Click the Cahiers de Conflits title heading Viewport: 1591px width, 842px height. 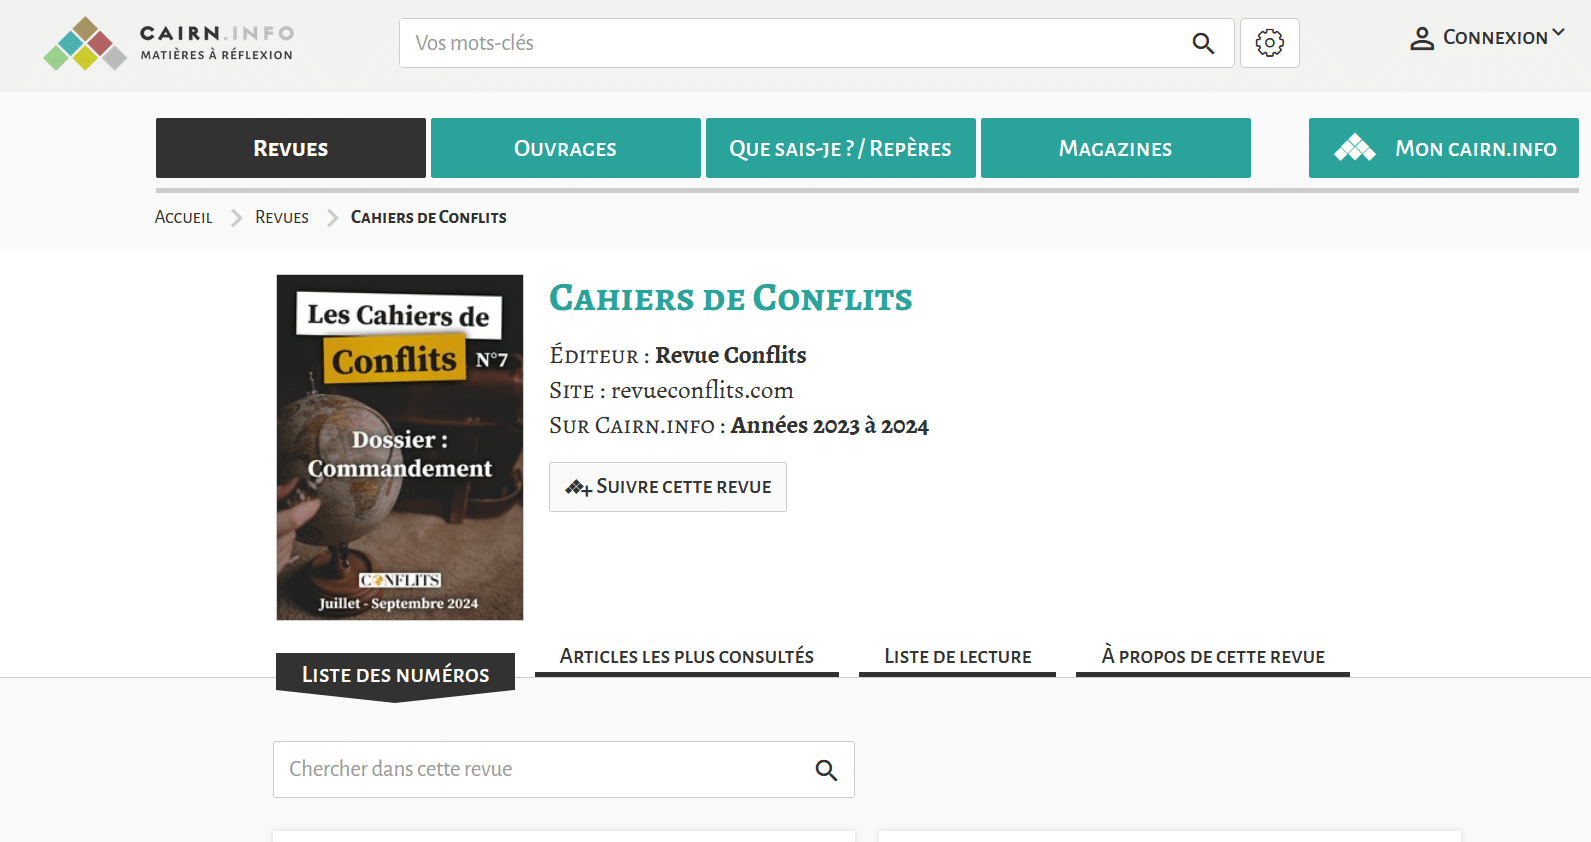(731, 298)
